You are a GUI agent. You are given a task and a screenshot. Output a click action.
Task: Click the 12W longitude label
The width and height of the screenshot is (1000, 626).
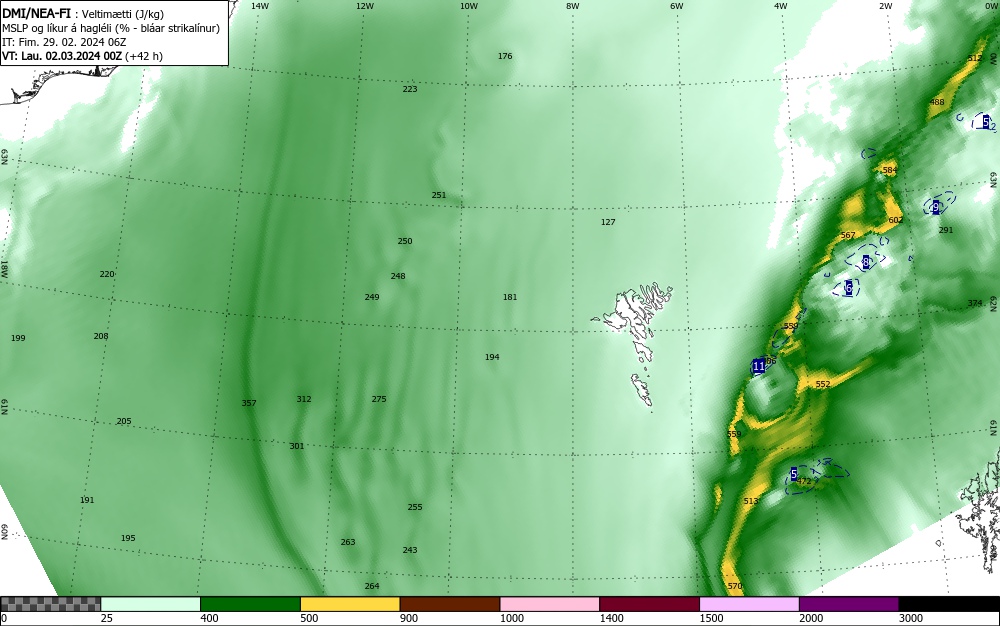364,6
